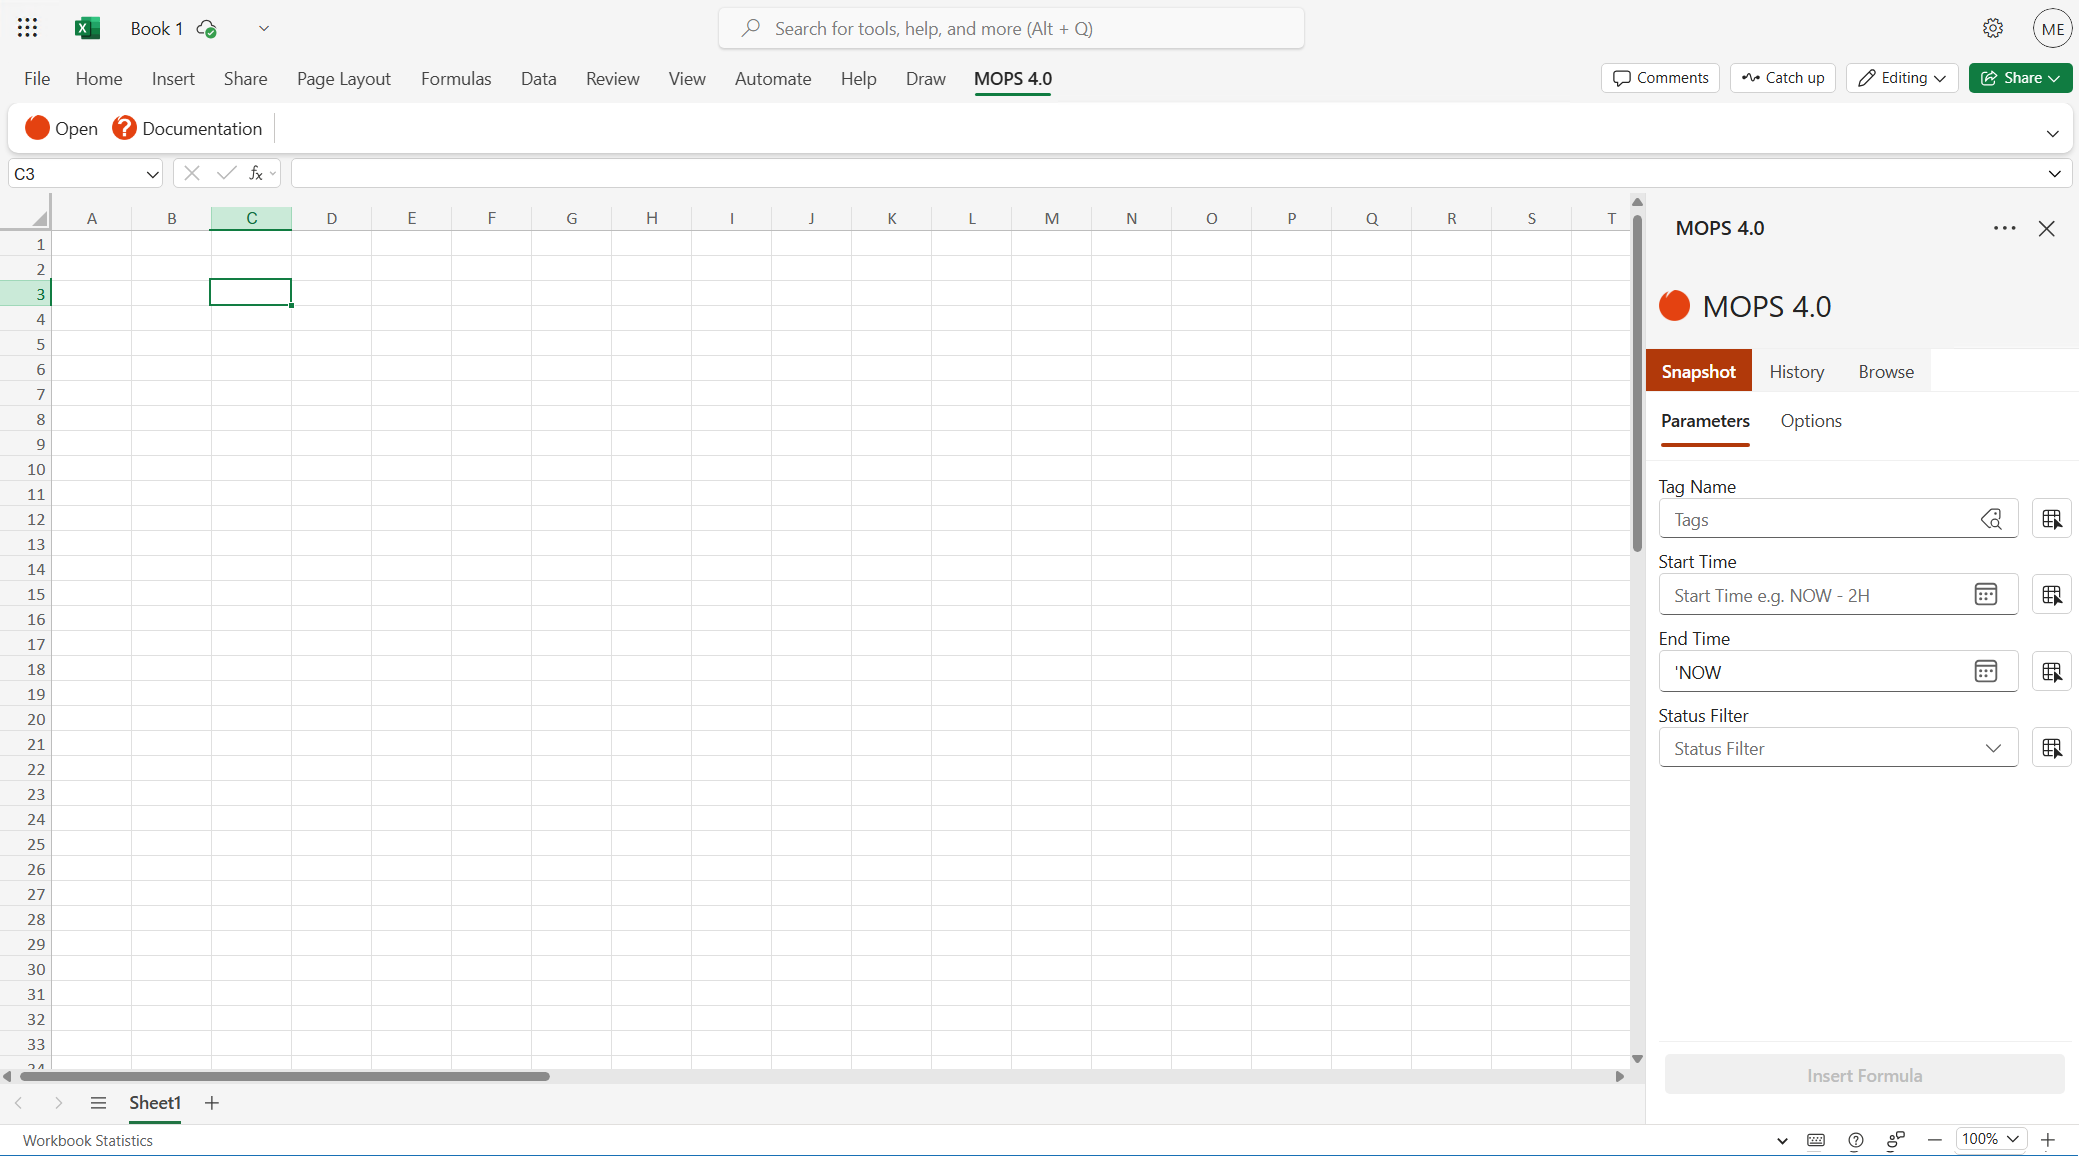This screenshot has width=2079, height=1156.
Task: Open the calendar picker for Start Time
Action: (x=1986, y=594)
